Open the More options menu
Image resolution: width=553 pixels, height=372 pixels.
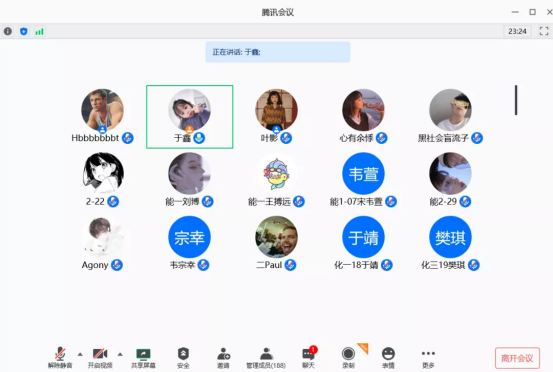(x=428, y=358)
